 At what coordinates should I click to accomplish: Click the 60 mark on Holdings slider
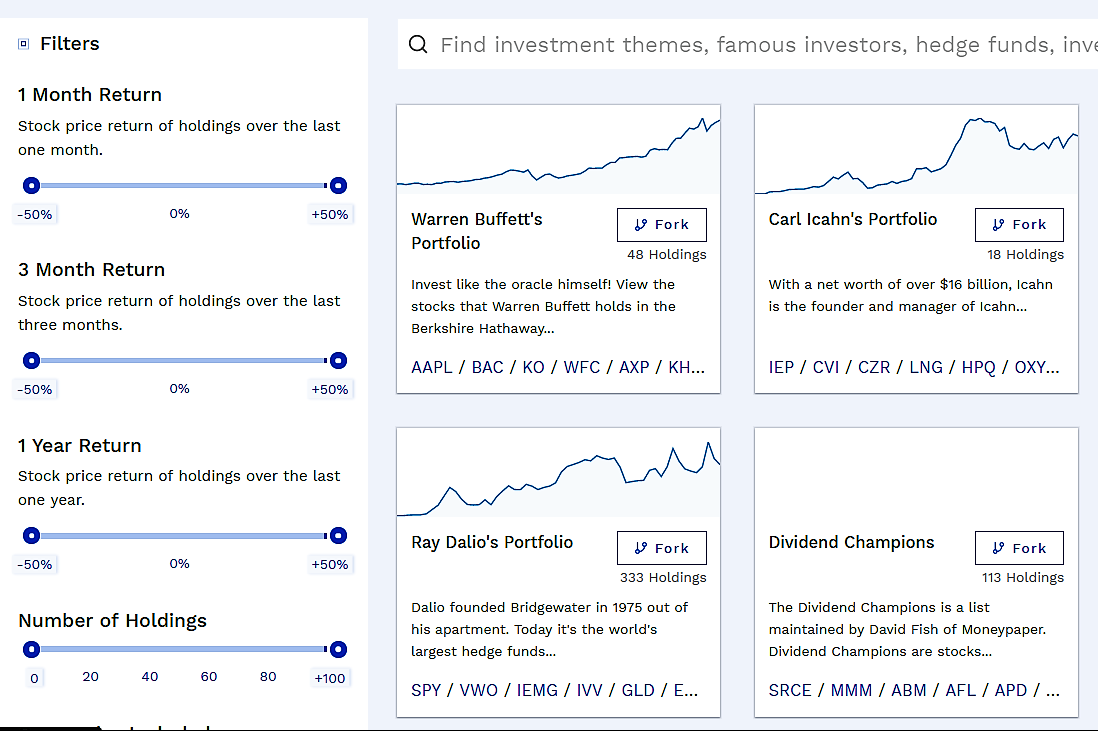point(209,676)
